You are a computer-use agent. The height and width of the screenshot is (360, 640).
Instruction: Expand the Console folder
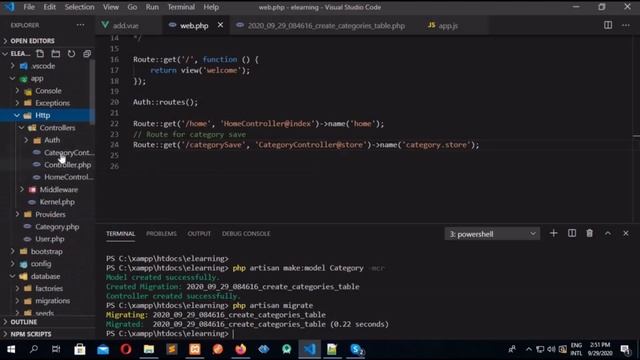48,91
